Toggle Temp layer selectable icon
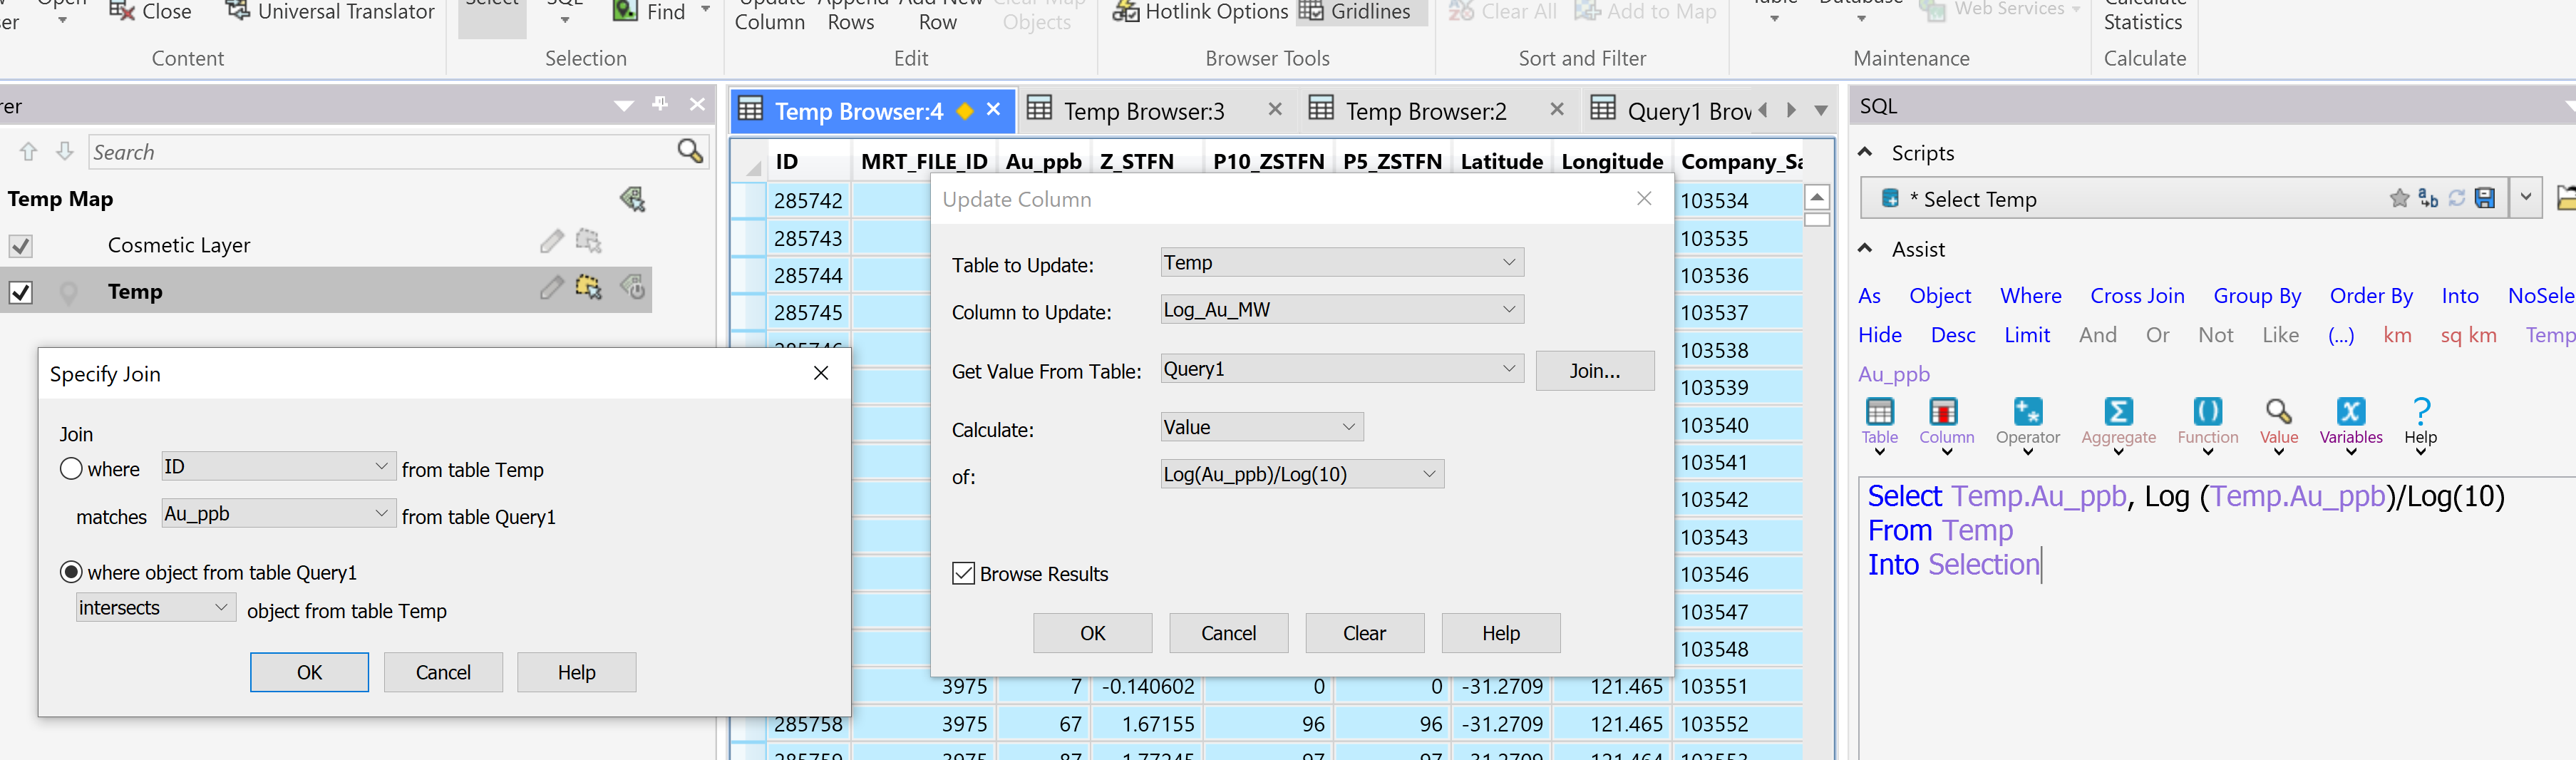2576x760 pixels. [588, 289]
